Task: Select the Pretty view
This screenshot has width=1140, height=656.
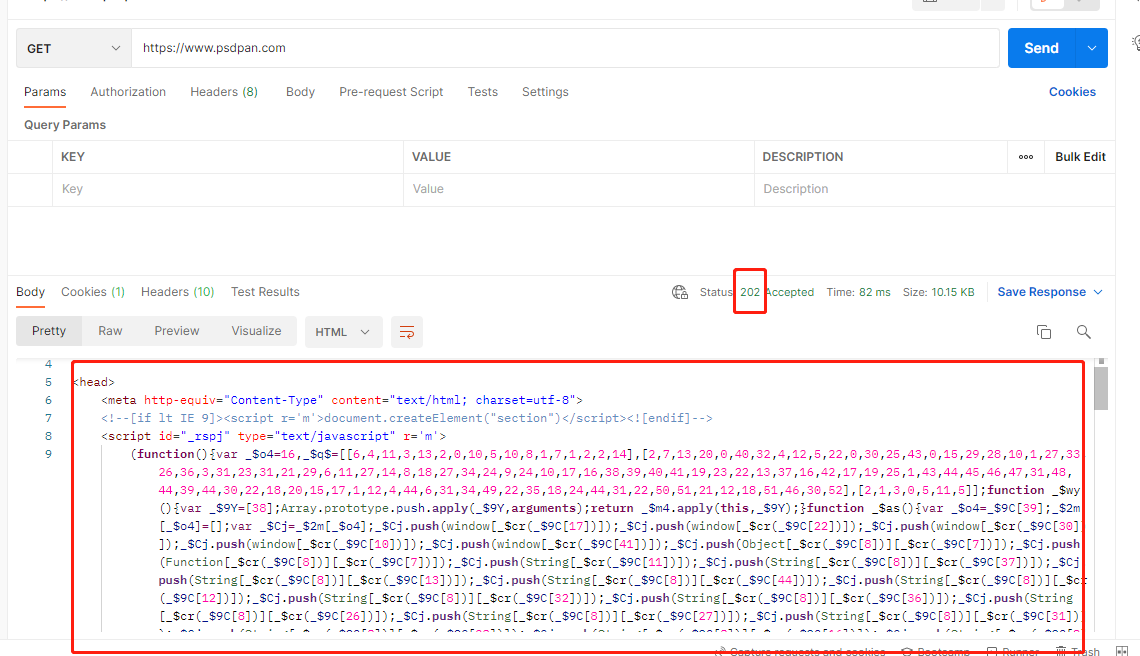Action: (x=49, y=331)
